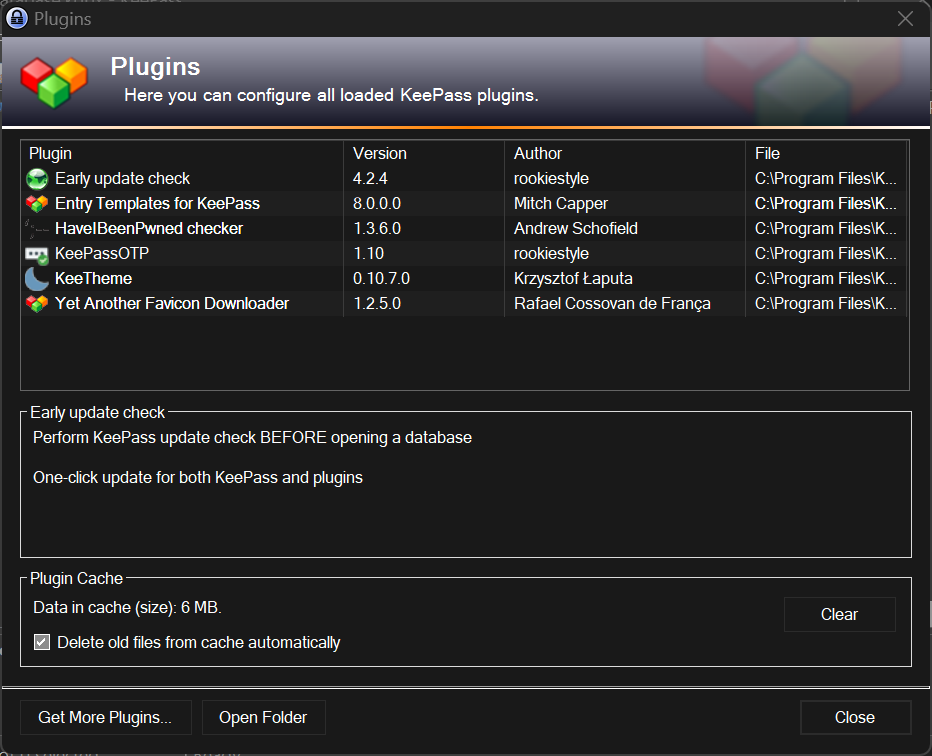Screen dimensions: 932x756
Task: Click the KeePassOTP plugin icon
Action: tap(37, 254)
